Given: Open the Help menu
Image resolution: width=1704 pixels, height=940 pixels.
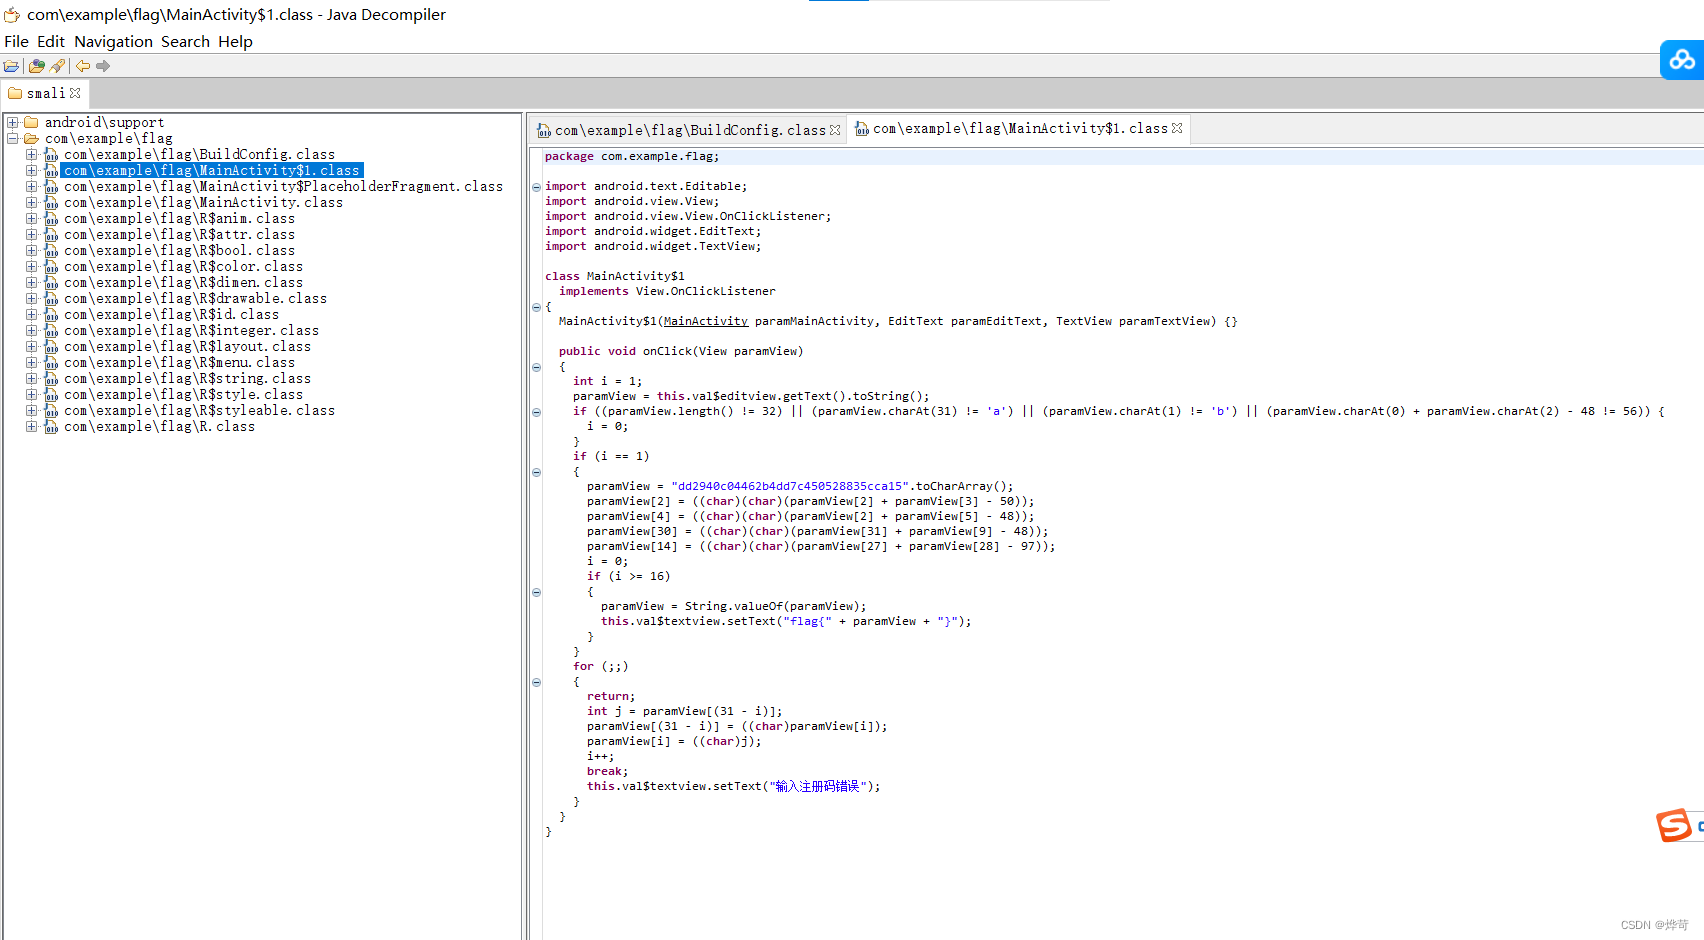Looking at the screenshot, I should 235,41.
